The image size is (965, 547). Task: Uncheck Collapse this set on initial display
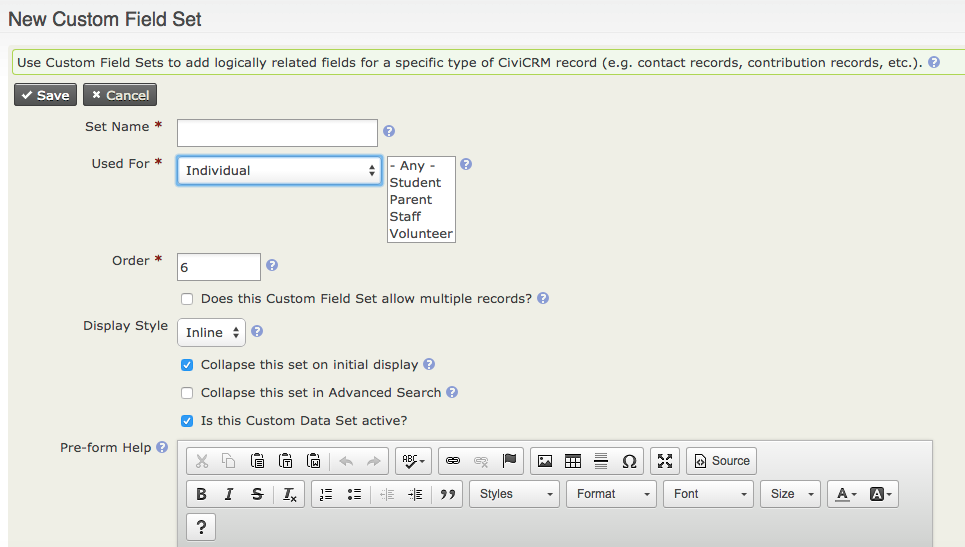point(187,365)
